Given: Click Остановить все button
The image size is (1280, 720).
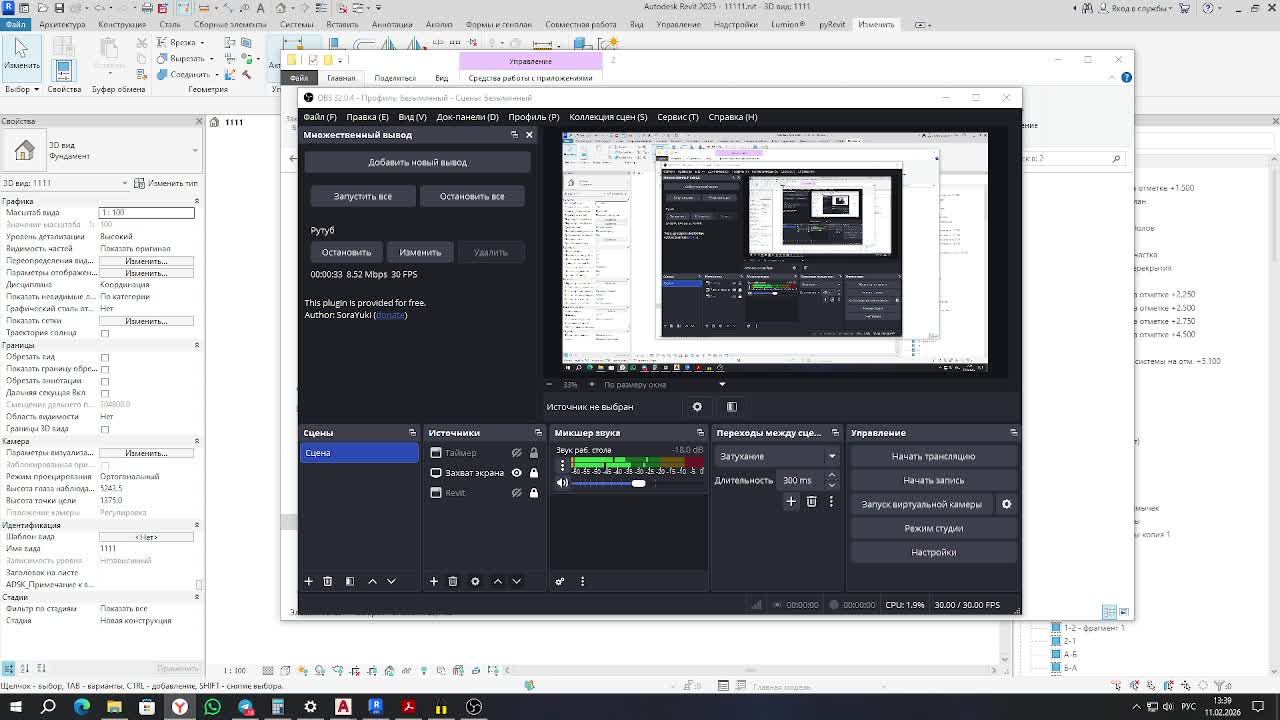Looking at the screenshot, I should (472, 196).
